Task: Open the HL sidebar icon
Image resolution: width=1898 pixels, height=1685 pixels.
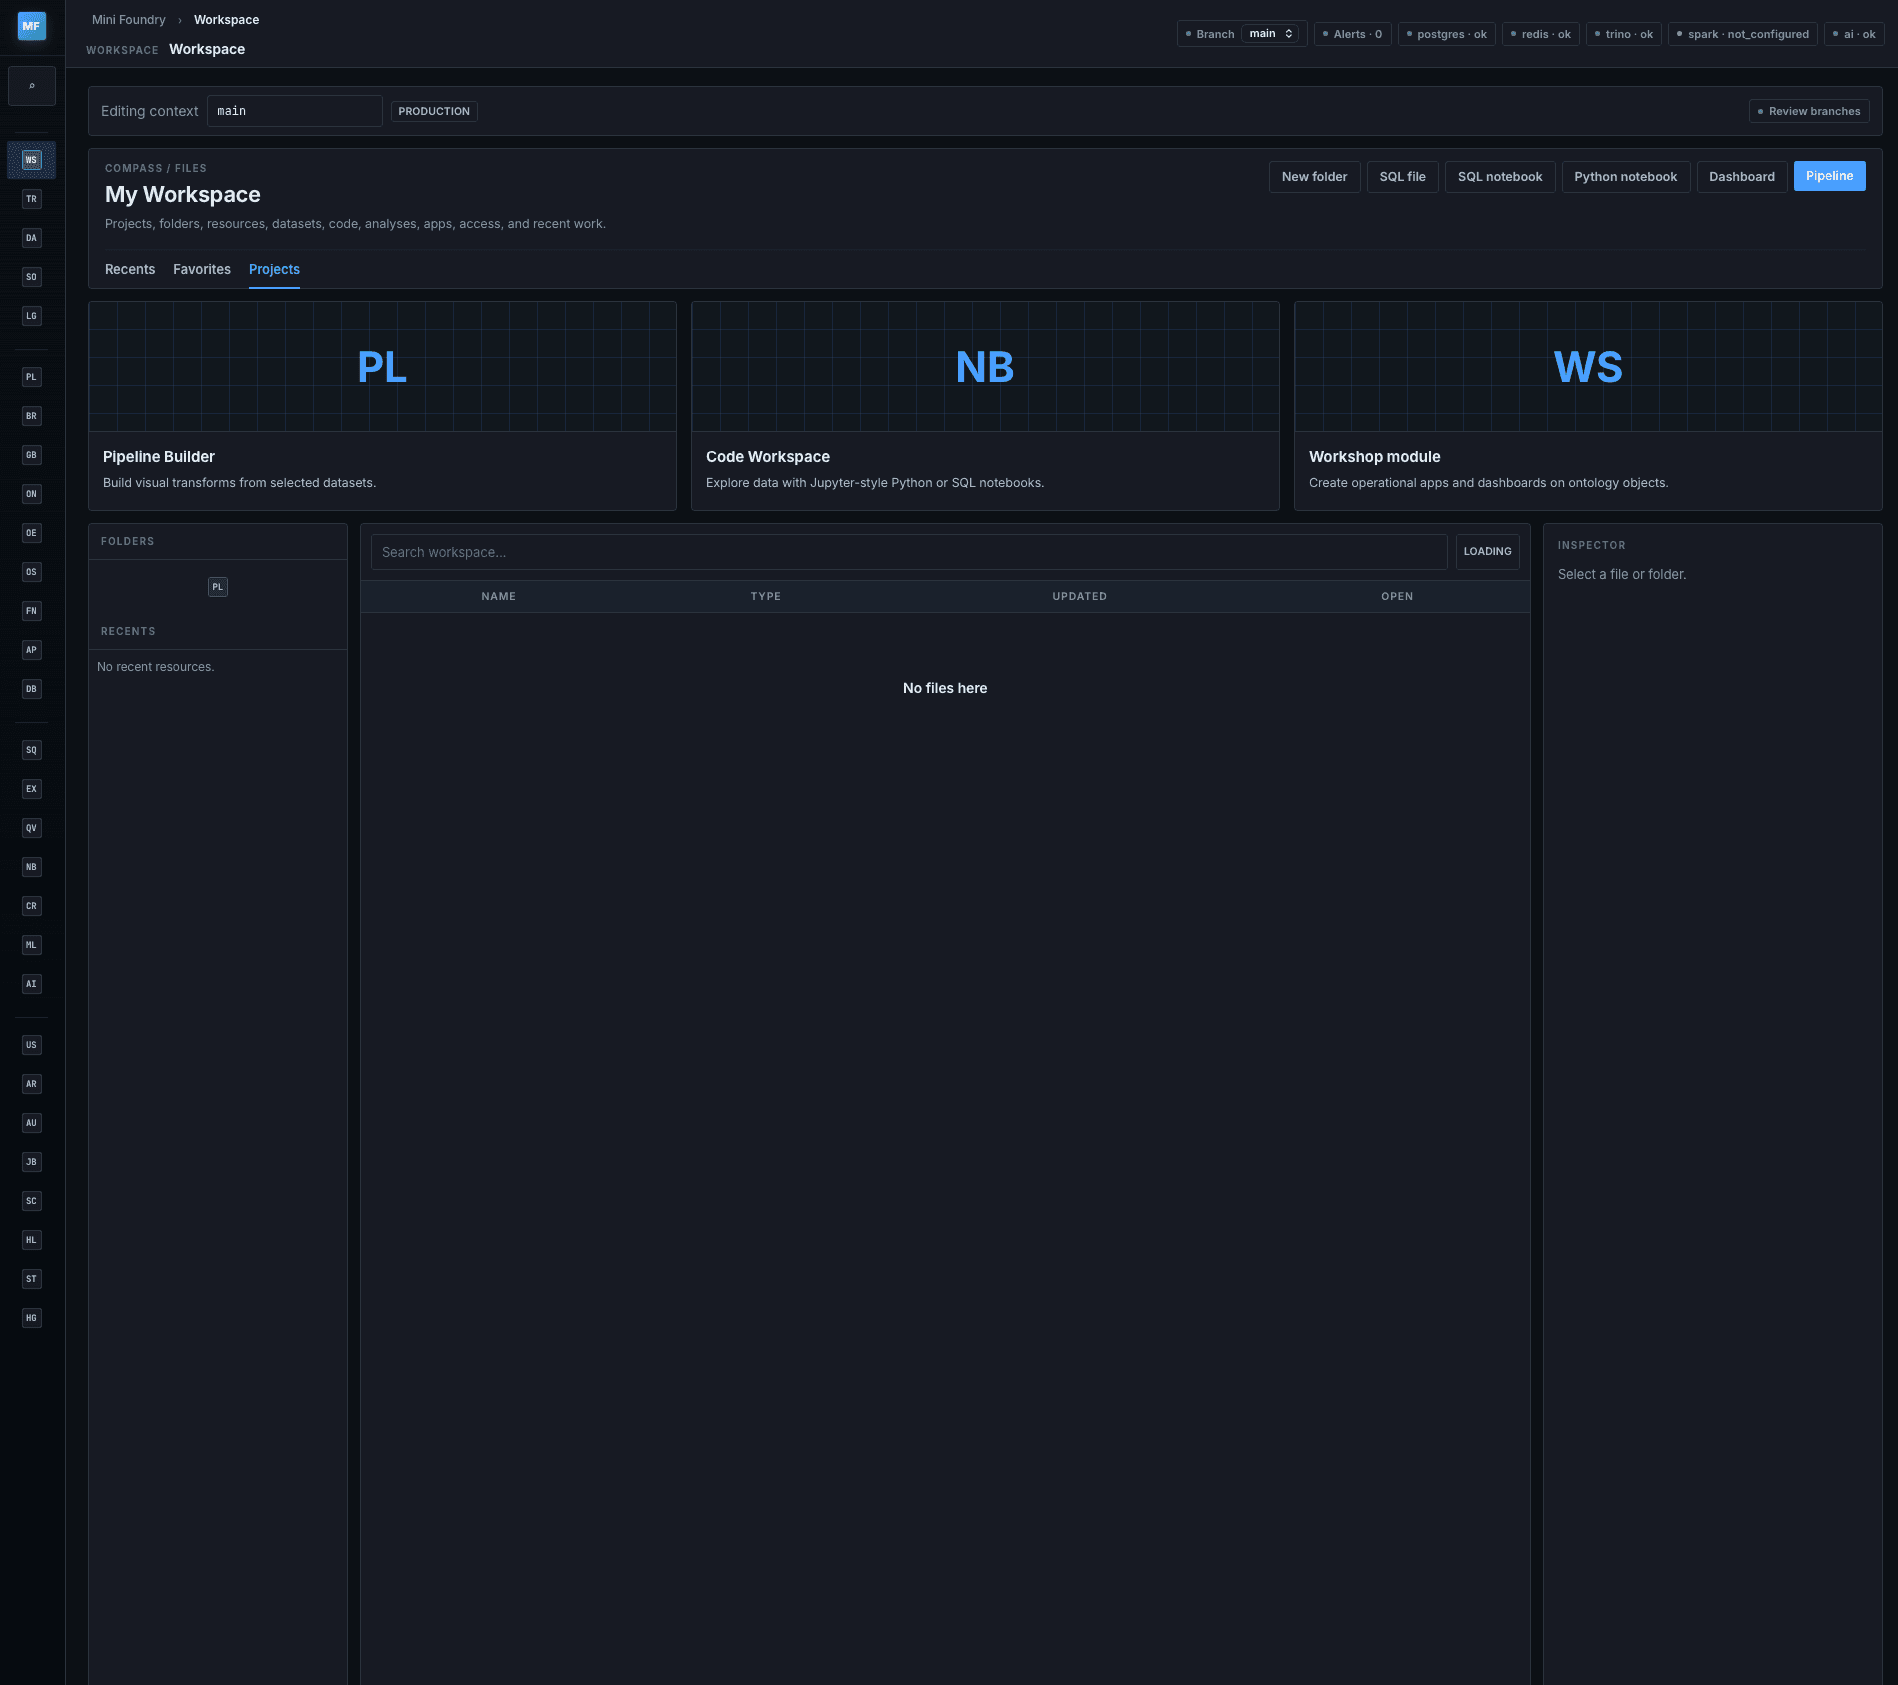Action: tap(31, 1240)
